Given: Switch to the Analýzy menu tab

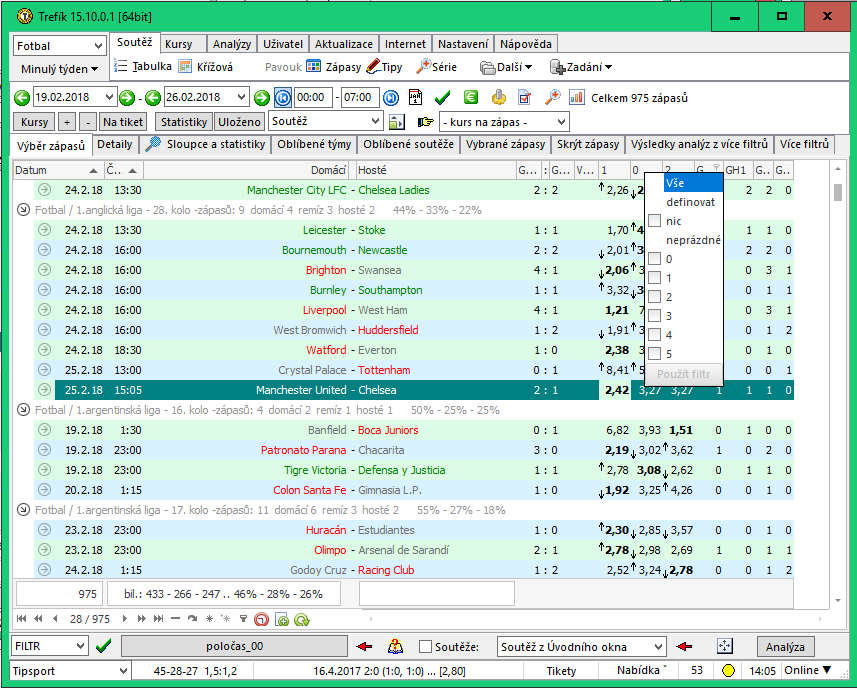Looking at the screenshot, I should click(x=232, y=44).
